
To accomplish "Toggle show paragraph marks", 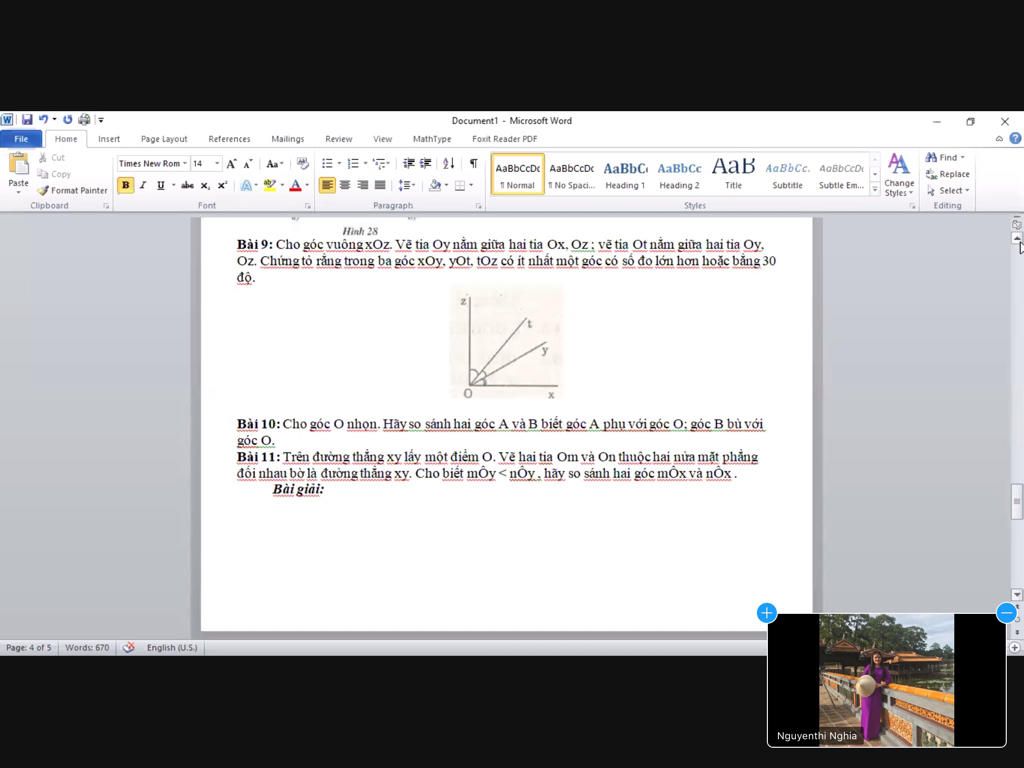I will (x=473, y=163).
